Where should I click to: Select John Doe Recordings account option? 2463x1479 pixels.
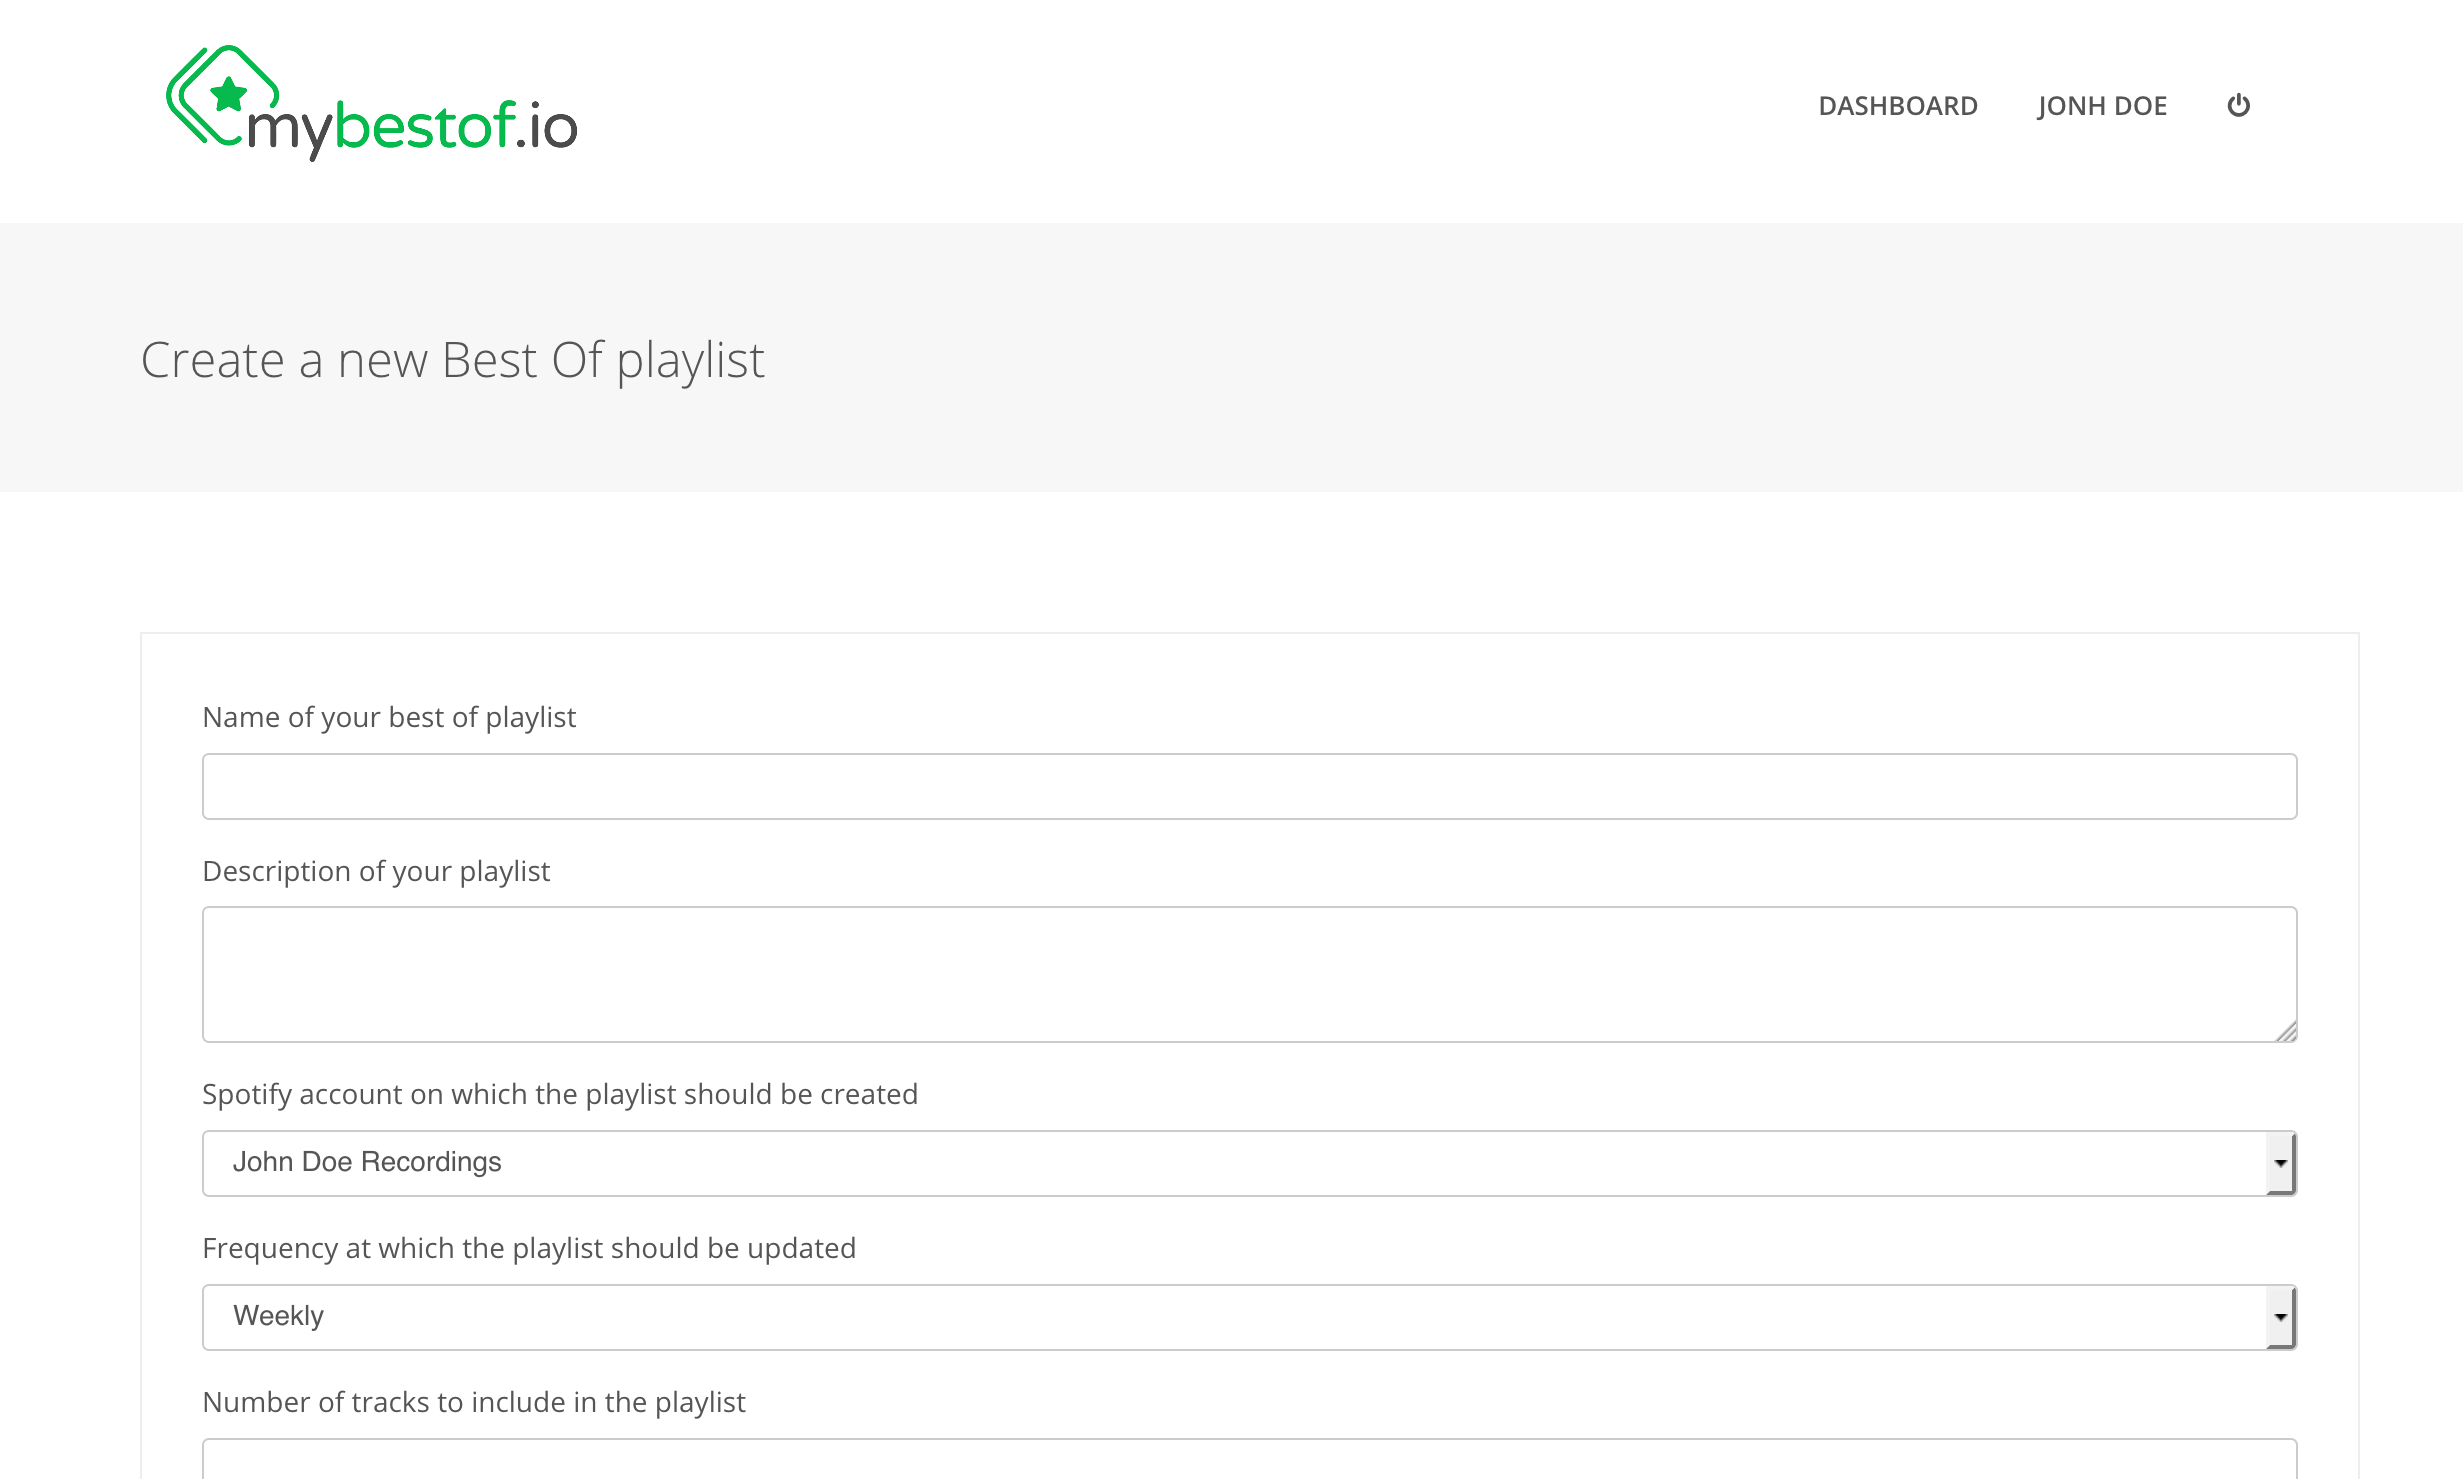click(x=367, y=1161)
